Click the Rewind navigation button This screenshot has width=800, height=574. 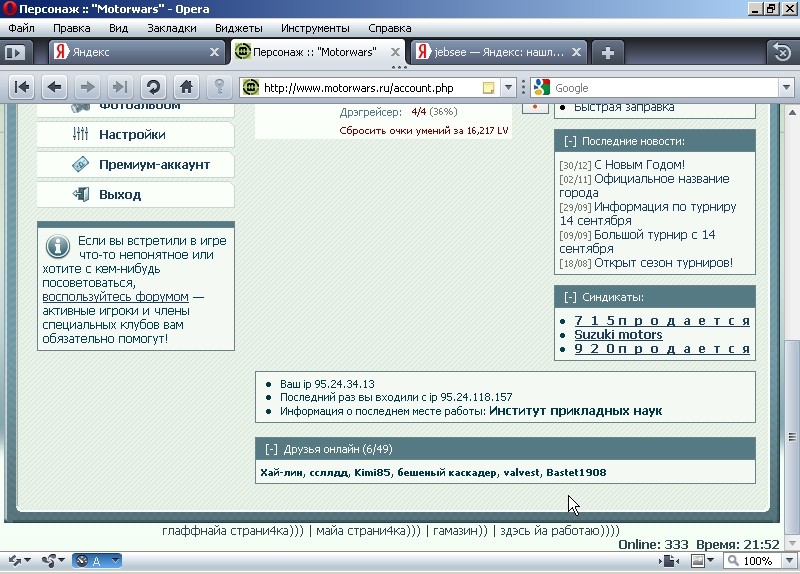click(22, 87)
